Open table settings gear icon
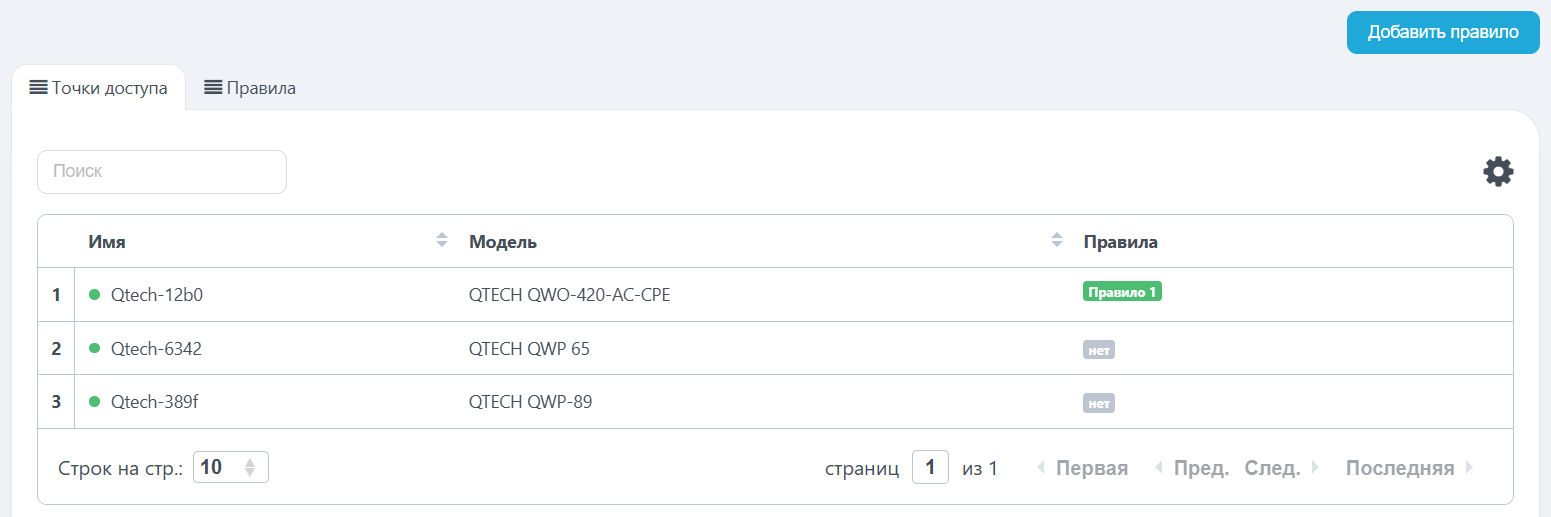Image resolution: width=1551 pixels, height=517 pixels. [x=1497, y=172]
